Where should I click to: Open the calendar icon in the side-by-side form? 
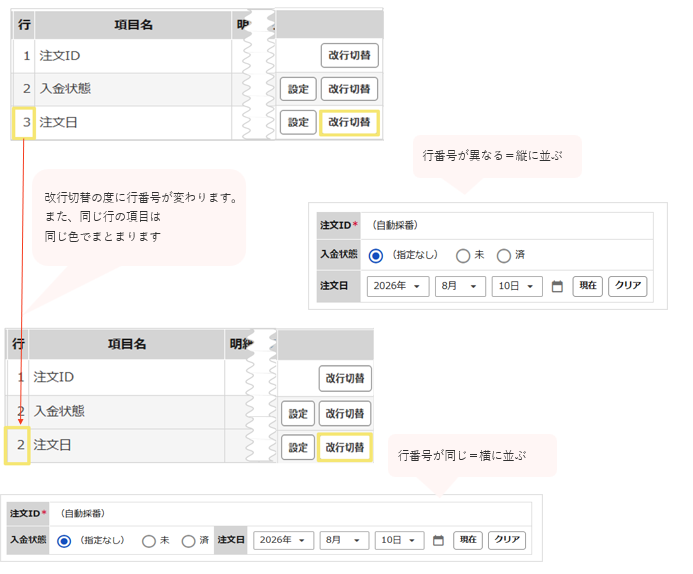point(438,540)
